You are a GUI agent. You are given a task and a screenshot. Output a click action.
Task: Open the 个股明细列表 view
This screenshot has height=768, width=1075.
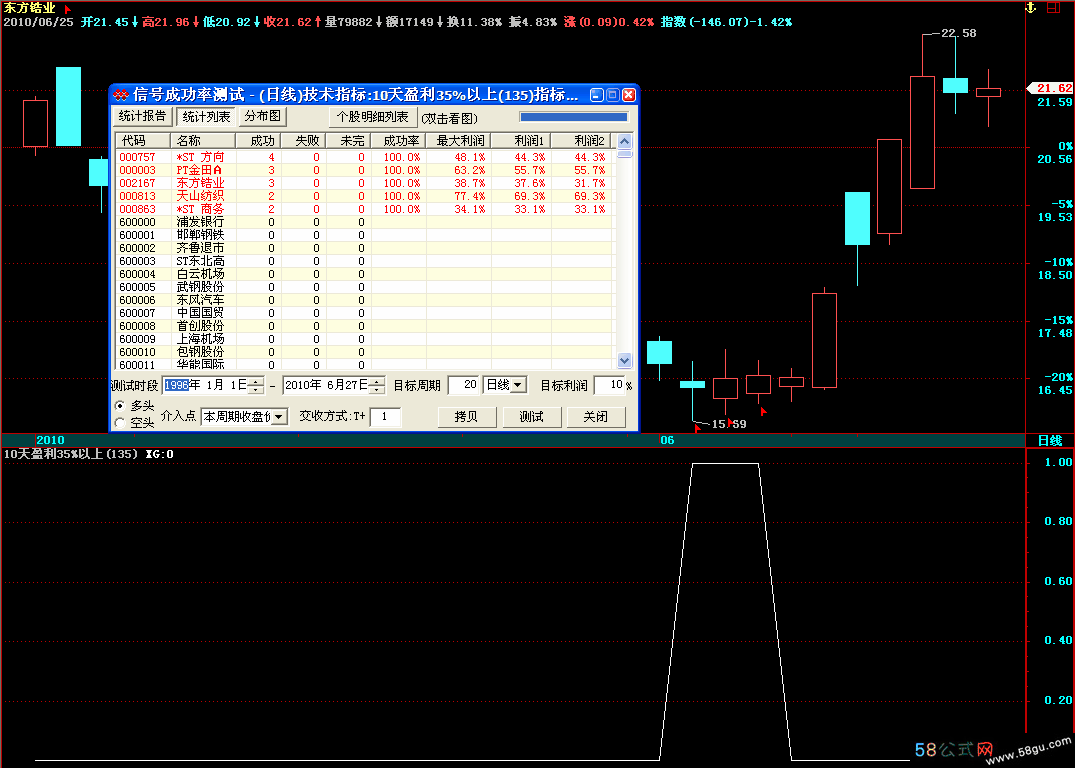coord(372,117)
